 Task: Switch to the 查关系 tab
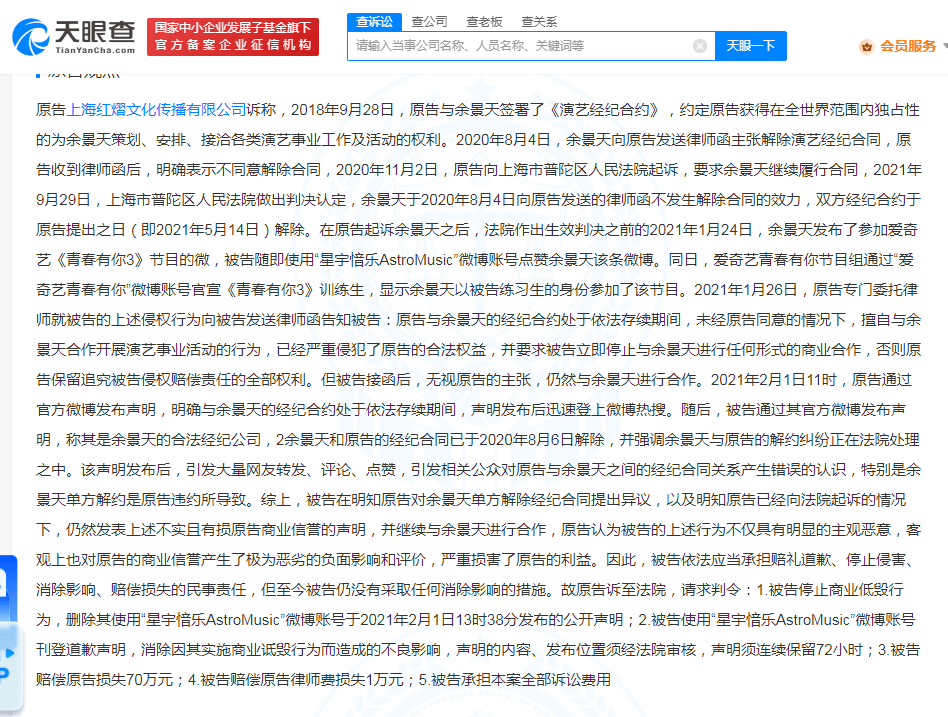539,22
